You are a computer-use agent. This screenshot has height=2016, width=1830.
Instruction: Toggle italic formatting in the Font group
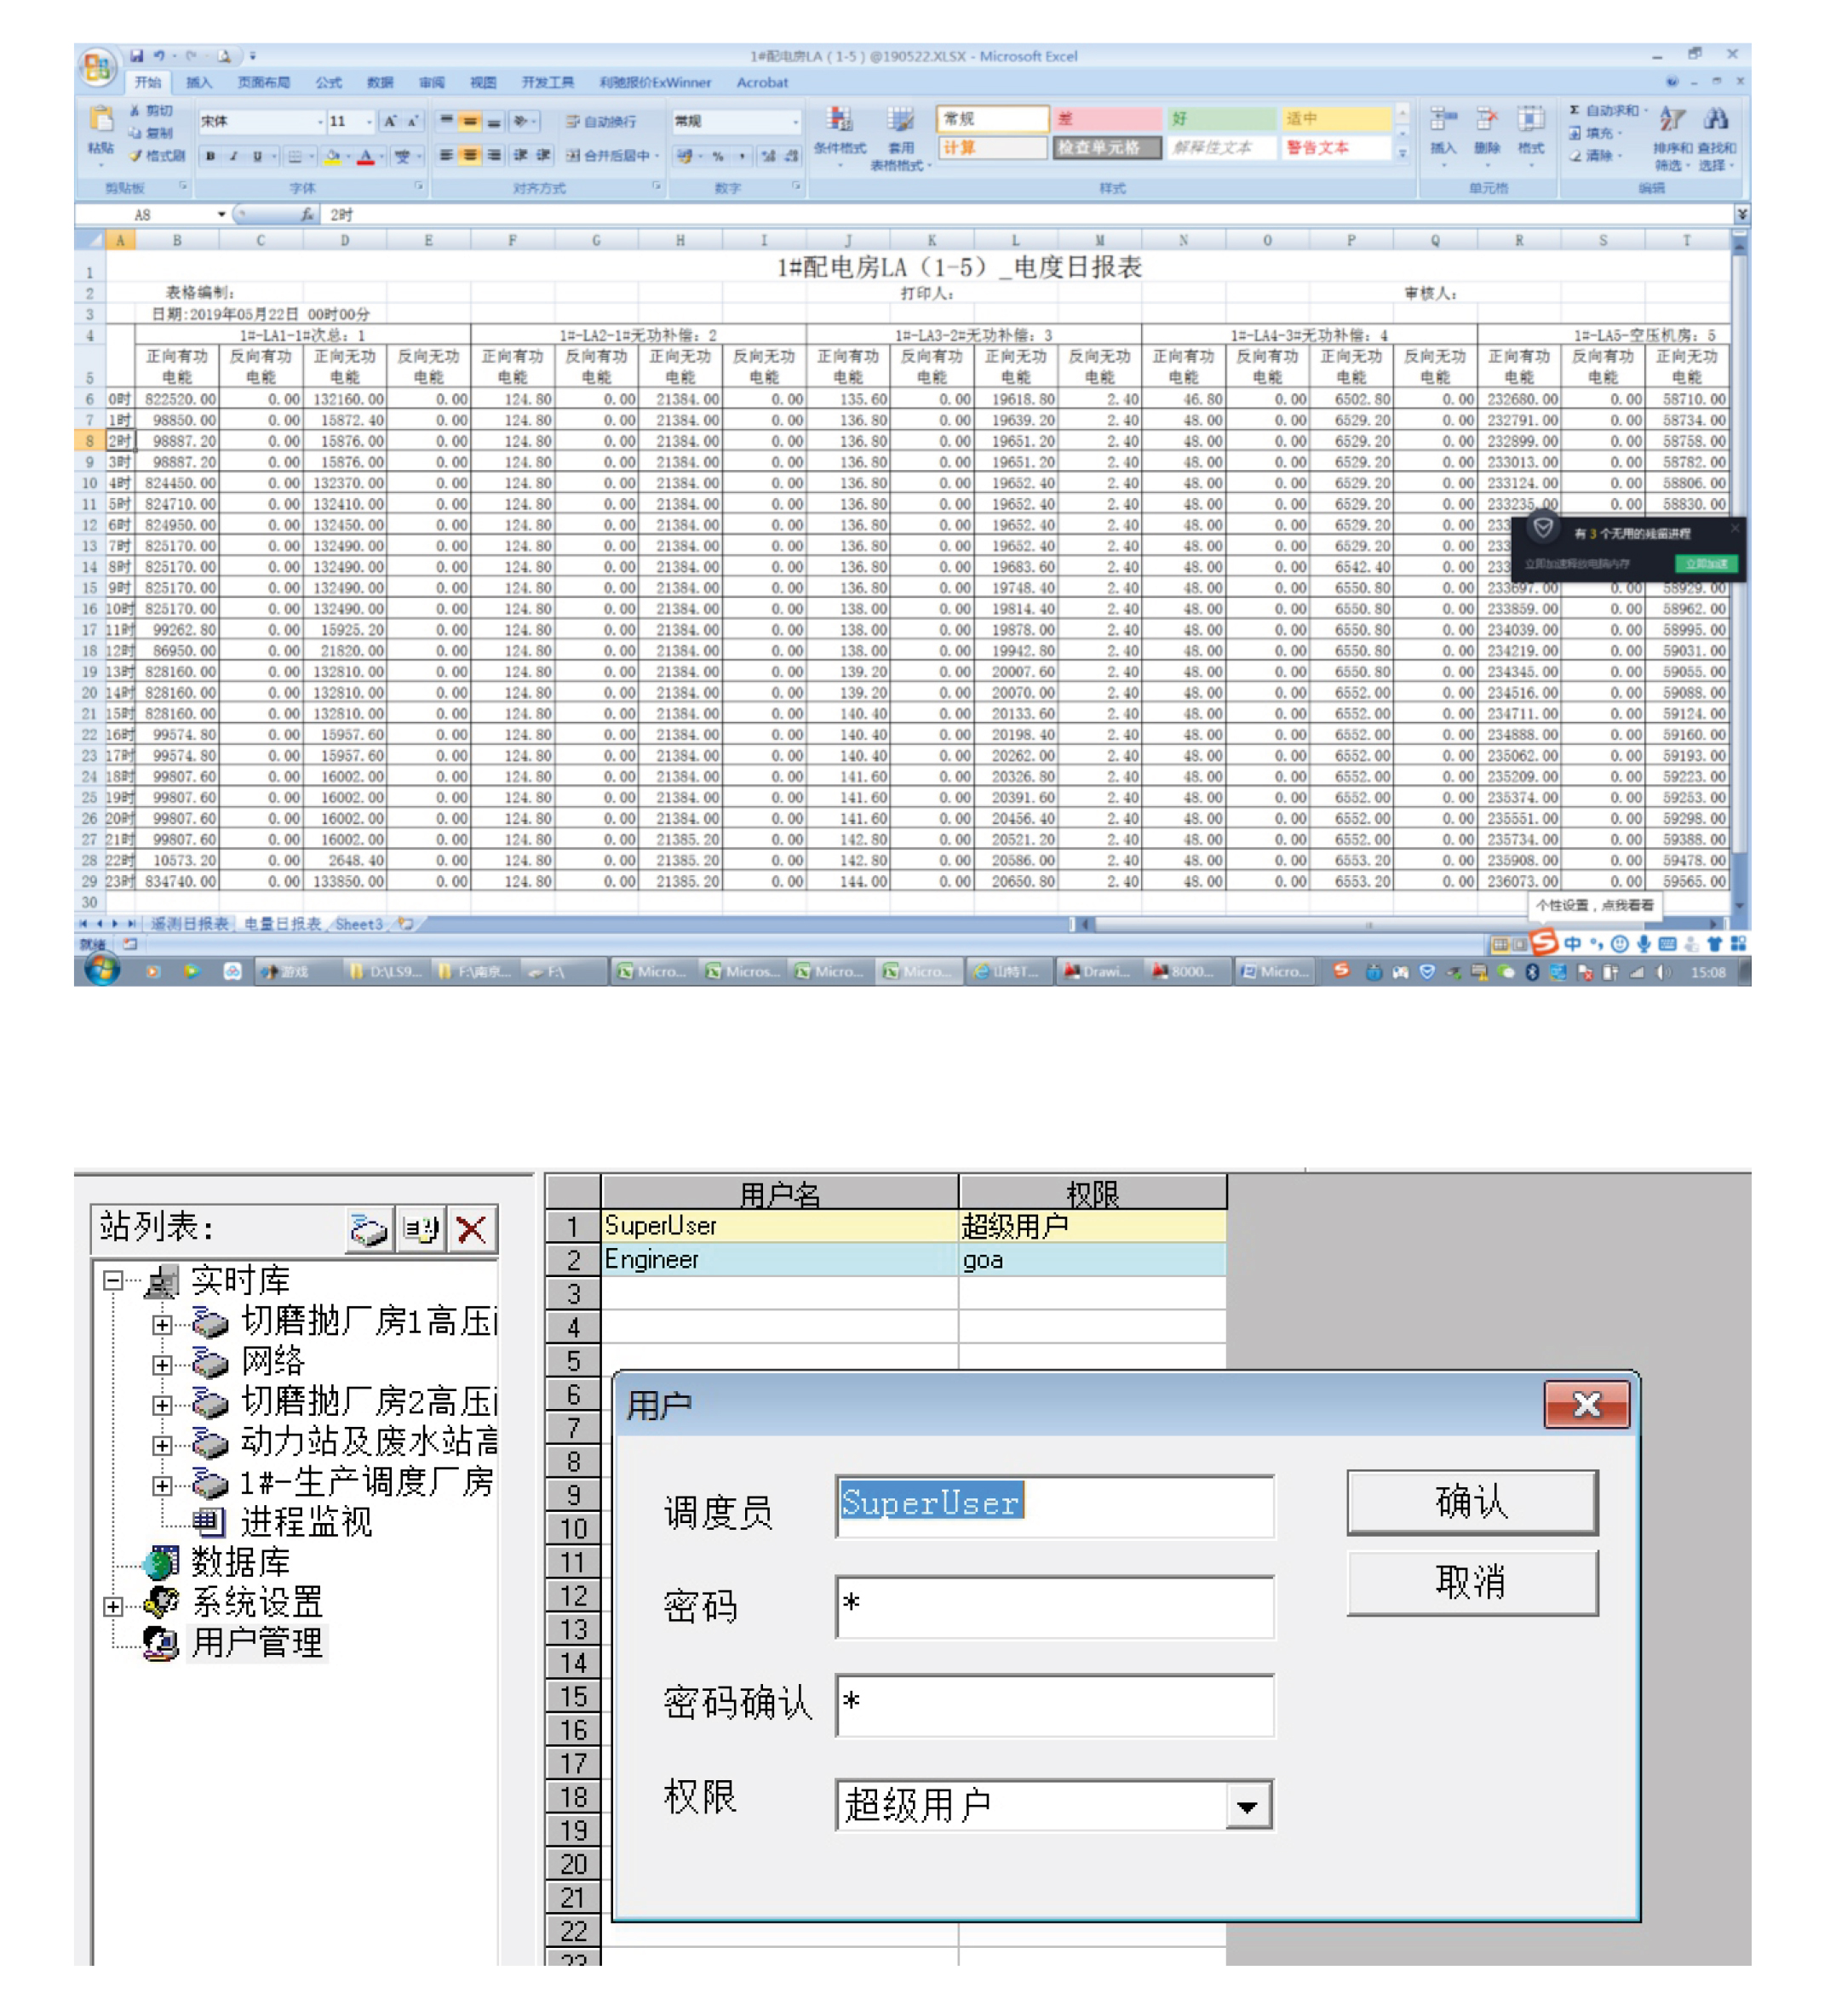[x=233, y=156]
